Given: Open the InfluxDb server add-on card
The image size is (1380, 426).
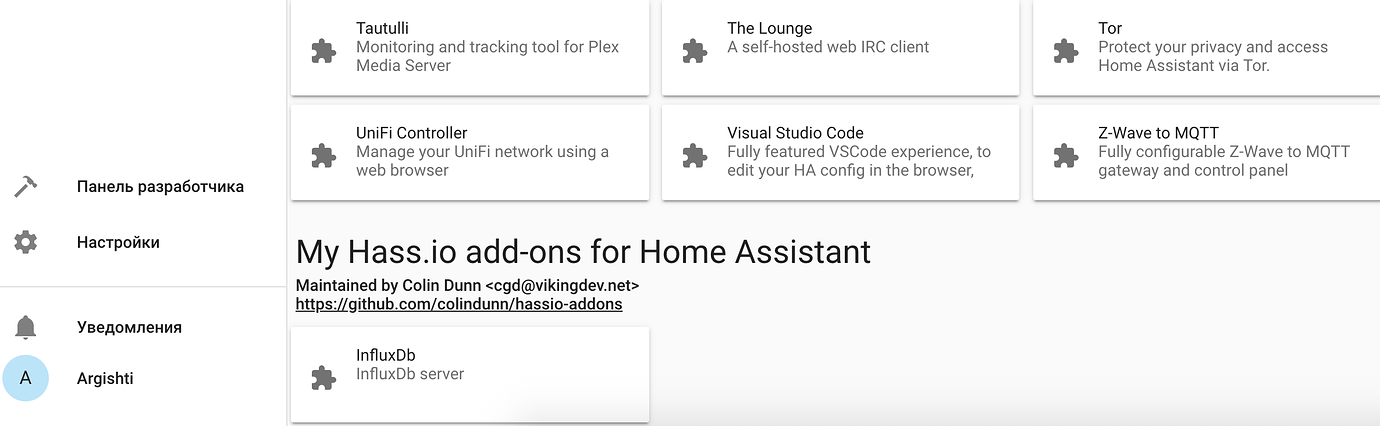Looking at the screenshot, I should click(469, 374).
